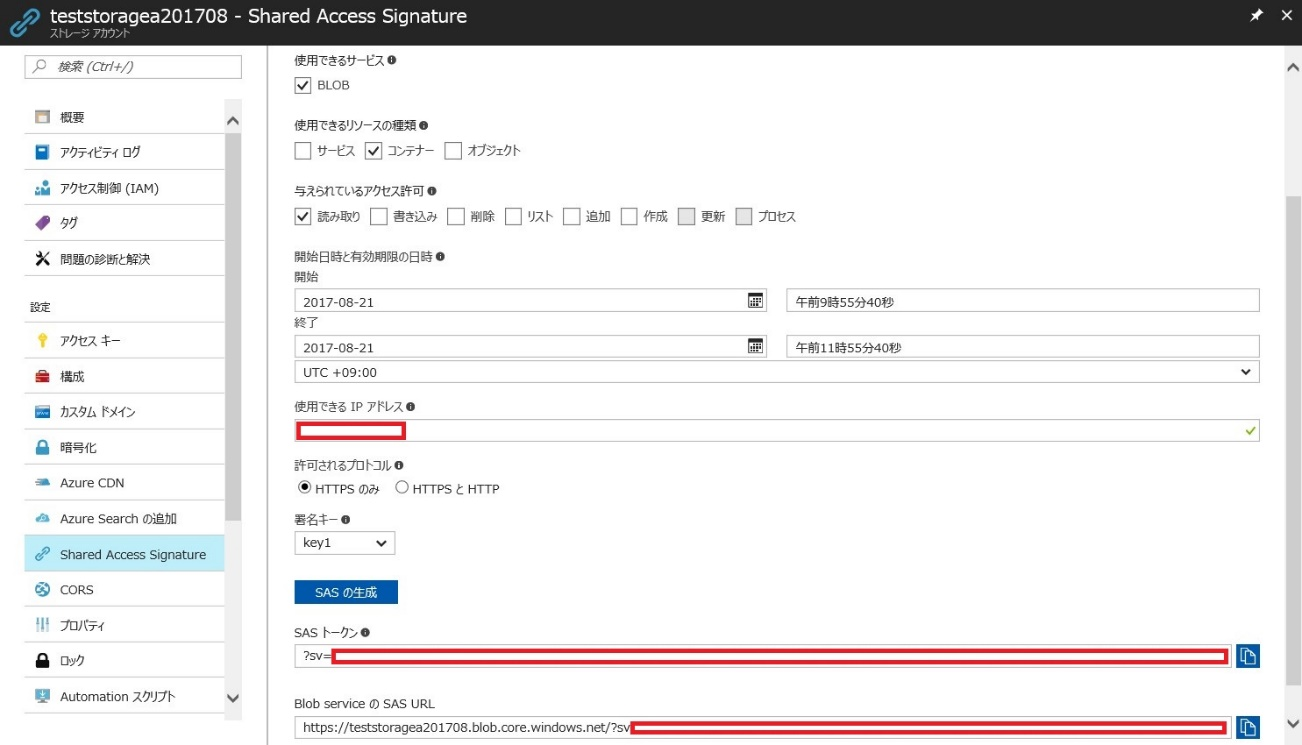Click the 概要 overview icon in sidebar
Screen dimensions: 1302x745
[42, 117]
